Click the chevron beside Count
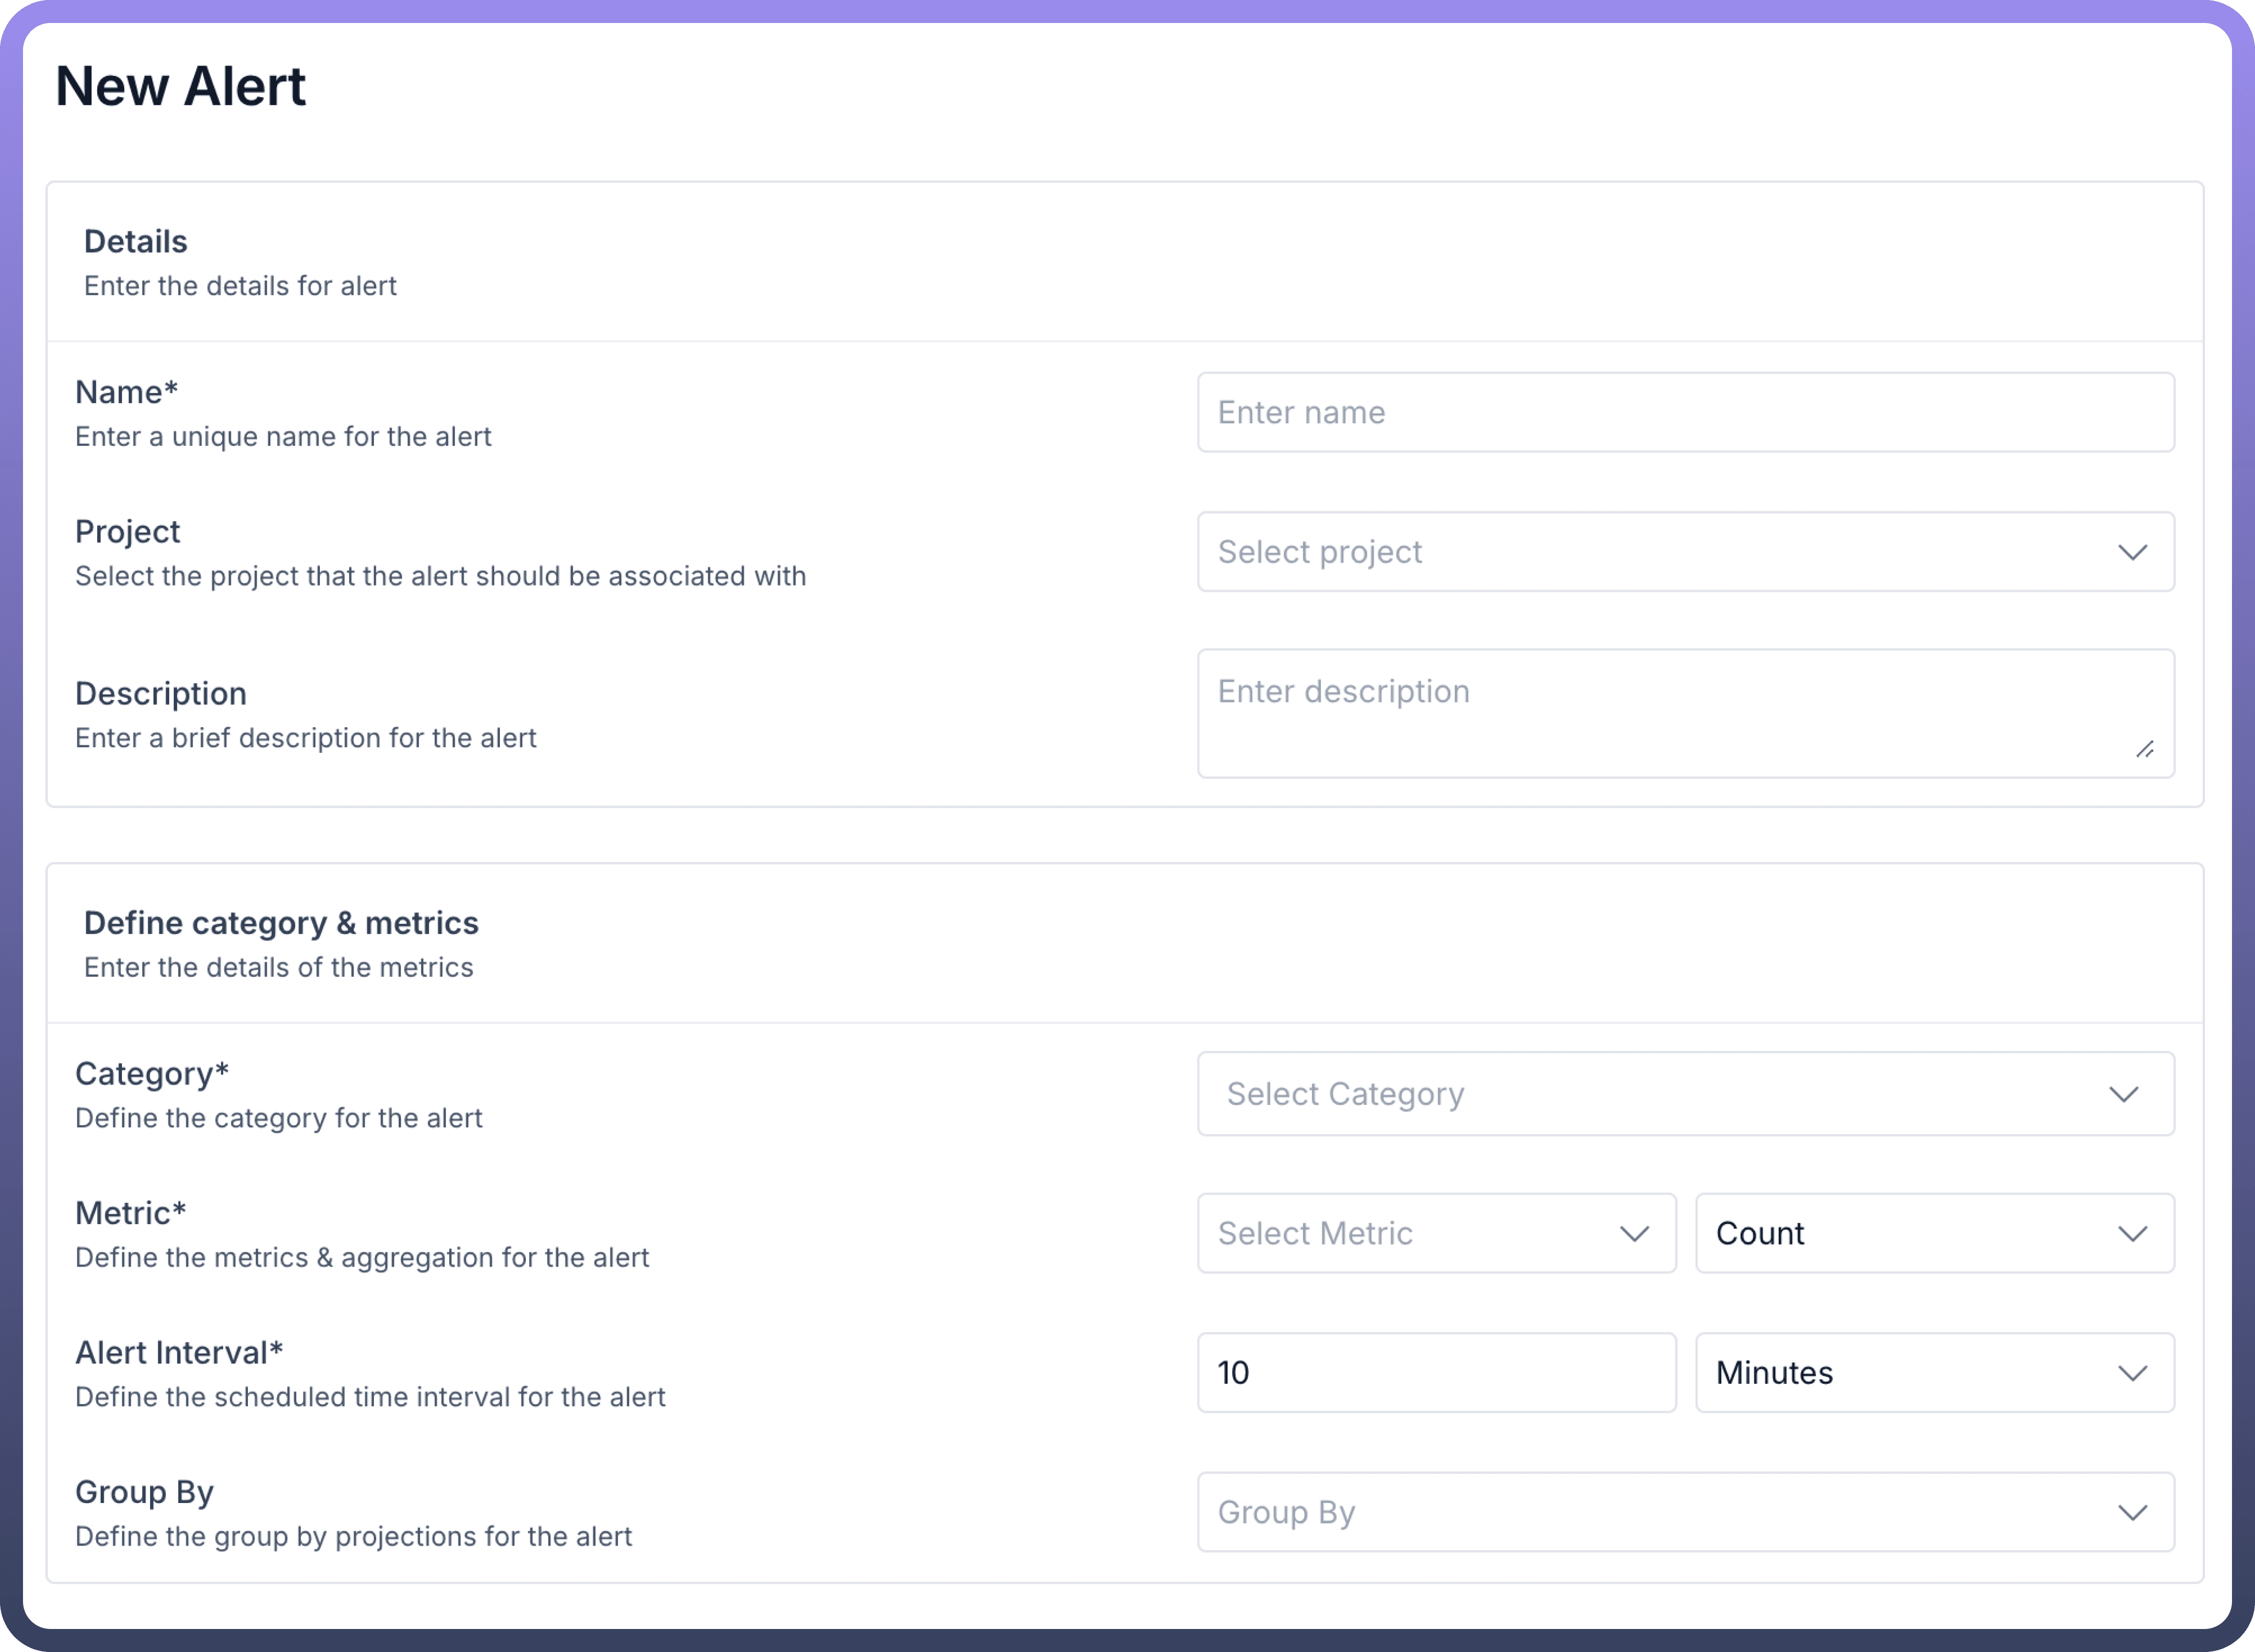 pos(2132,1234)
